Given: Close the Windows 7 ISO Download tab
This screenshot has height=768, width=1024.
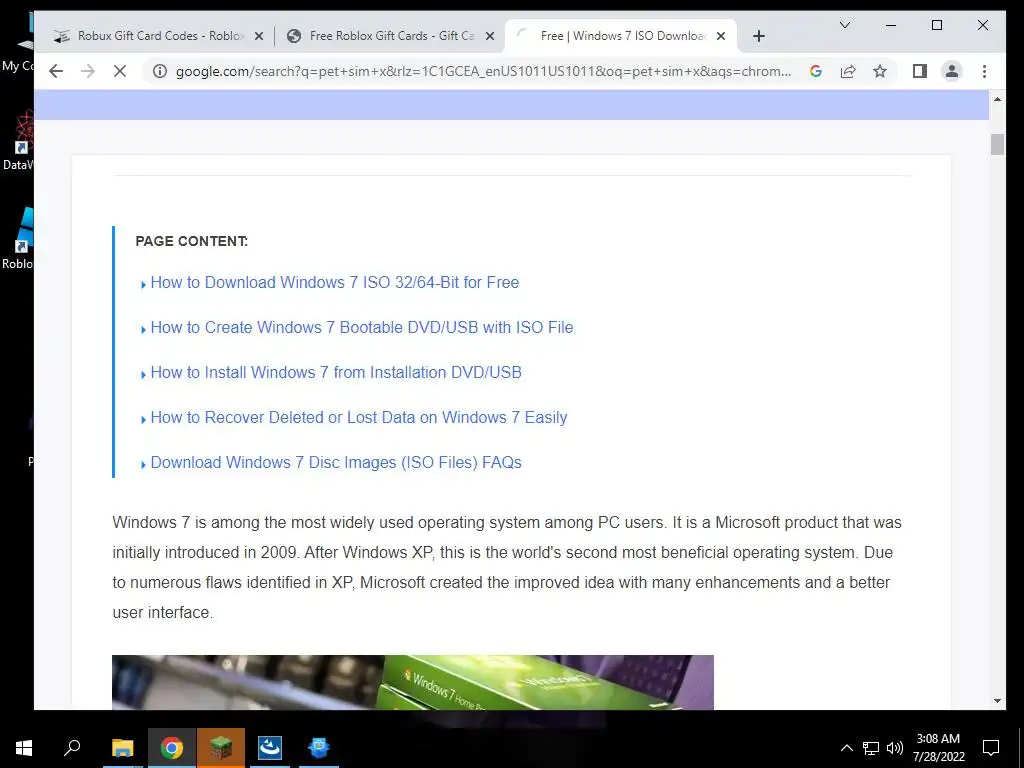Looking at the screenshot, I should 721,36.
